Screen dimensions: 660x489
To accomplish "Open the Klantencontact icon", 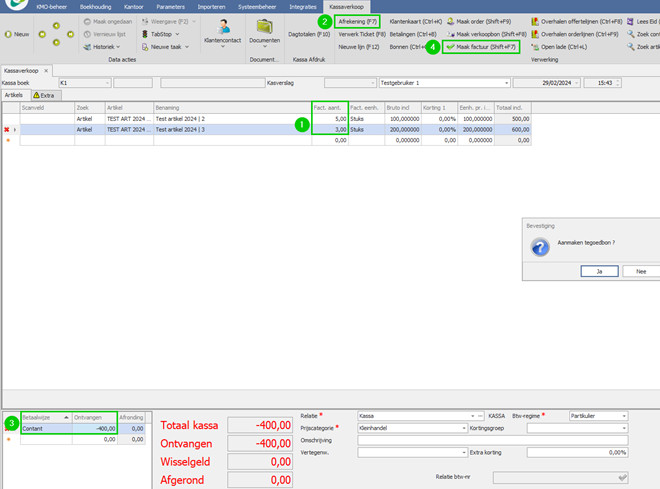I will coord(223,27).
